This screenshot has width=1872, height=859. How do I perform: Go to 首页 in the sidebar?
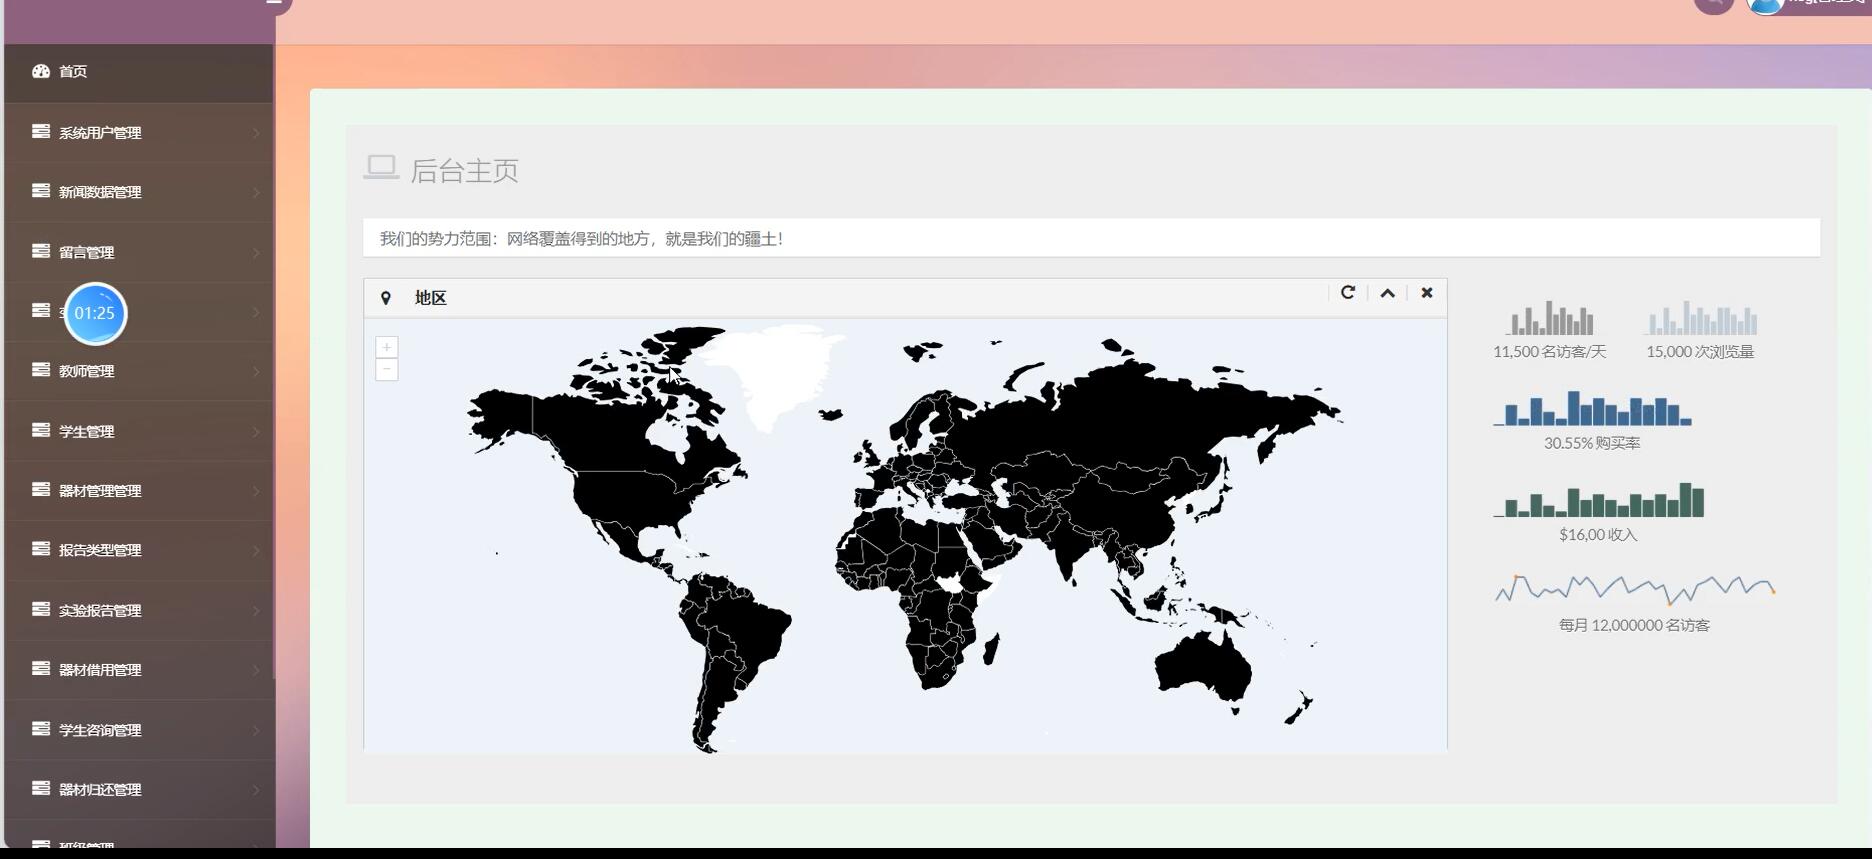(x=73, y=71)
